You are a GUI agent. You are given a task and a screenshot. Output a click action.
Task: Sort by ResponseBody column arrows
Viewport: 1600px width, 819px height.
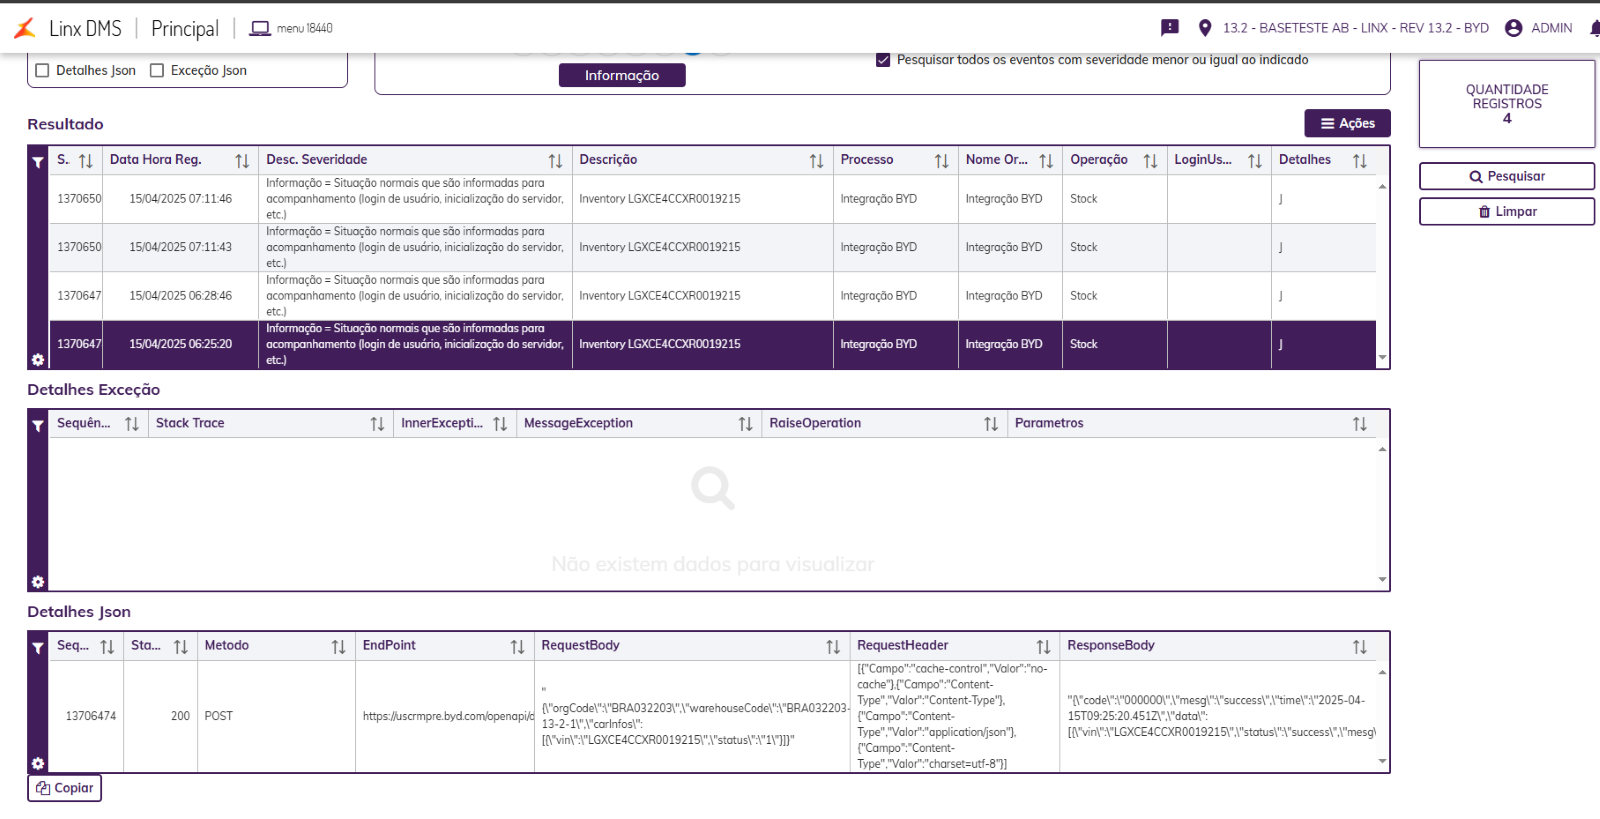[1359, 647]
